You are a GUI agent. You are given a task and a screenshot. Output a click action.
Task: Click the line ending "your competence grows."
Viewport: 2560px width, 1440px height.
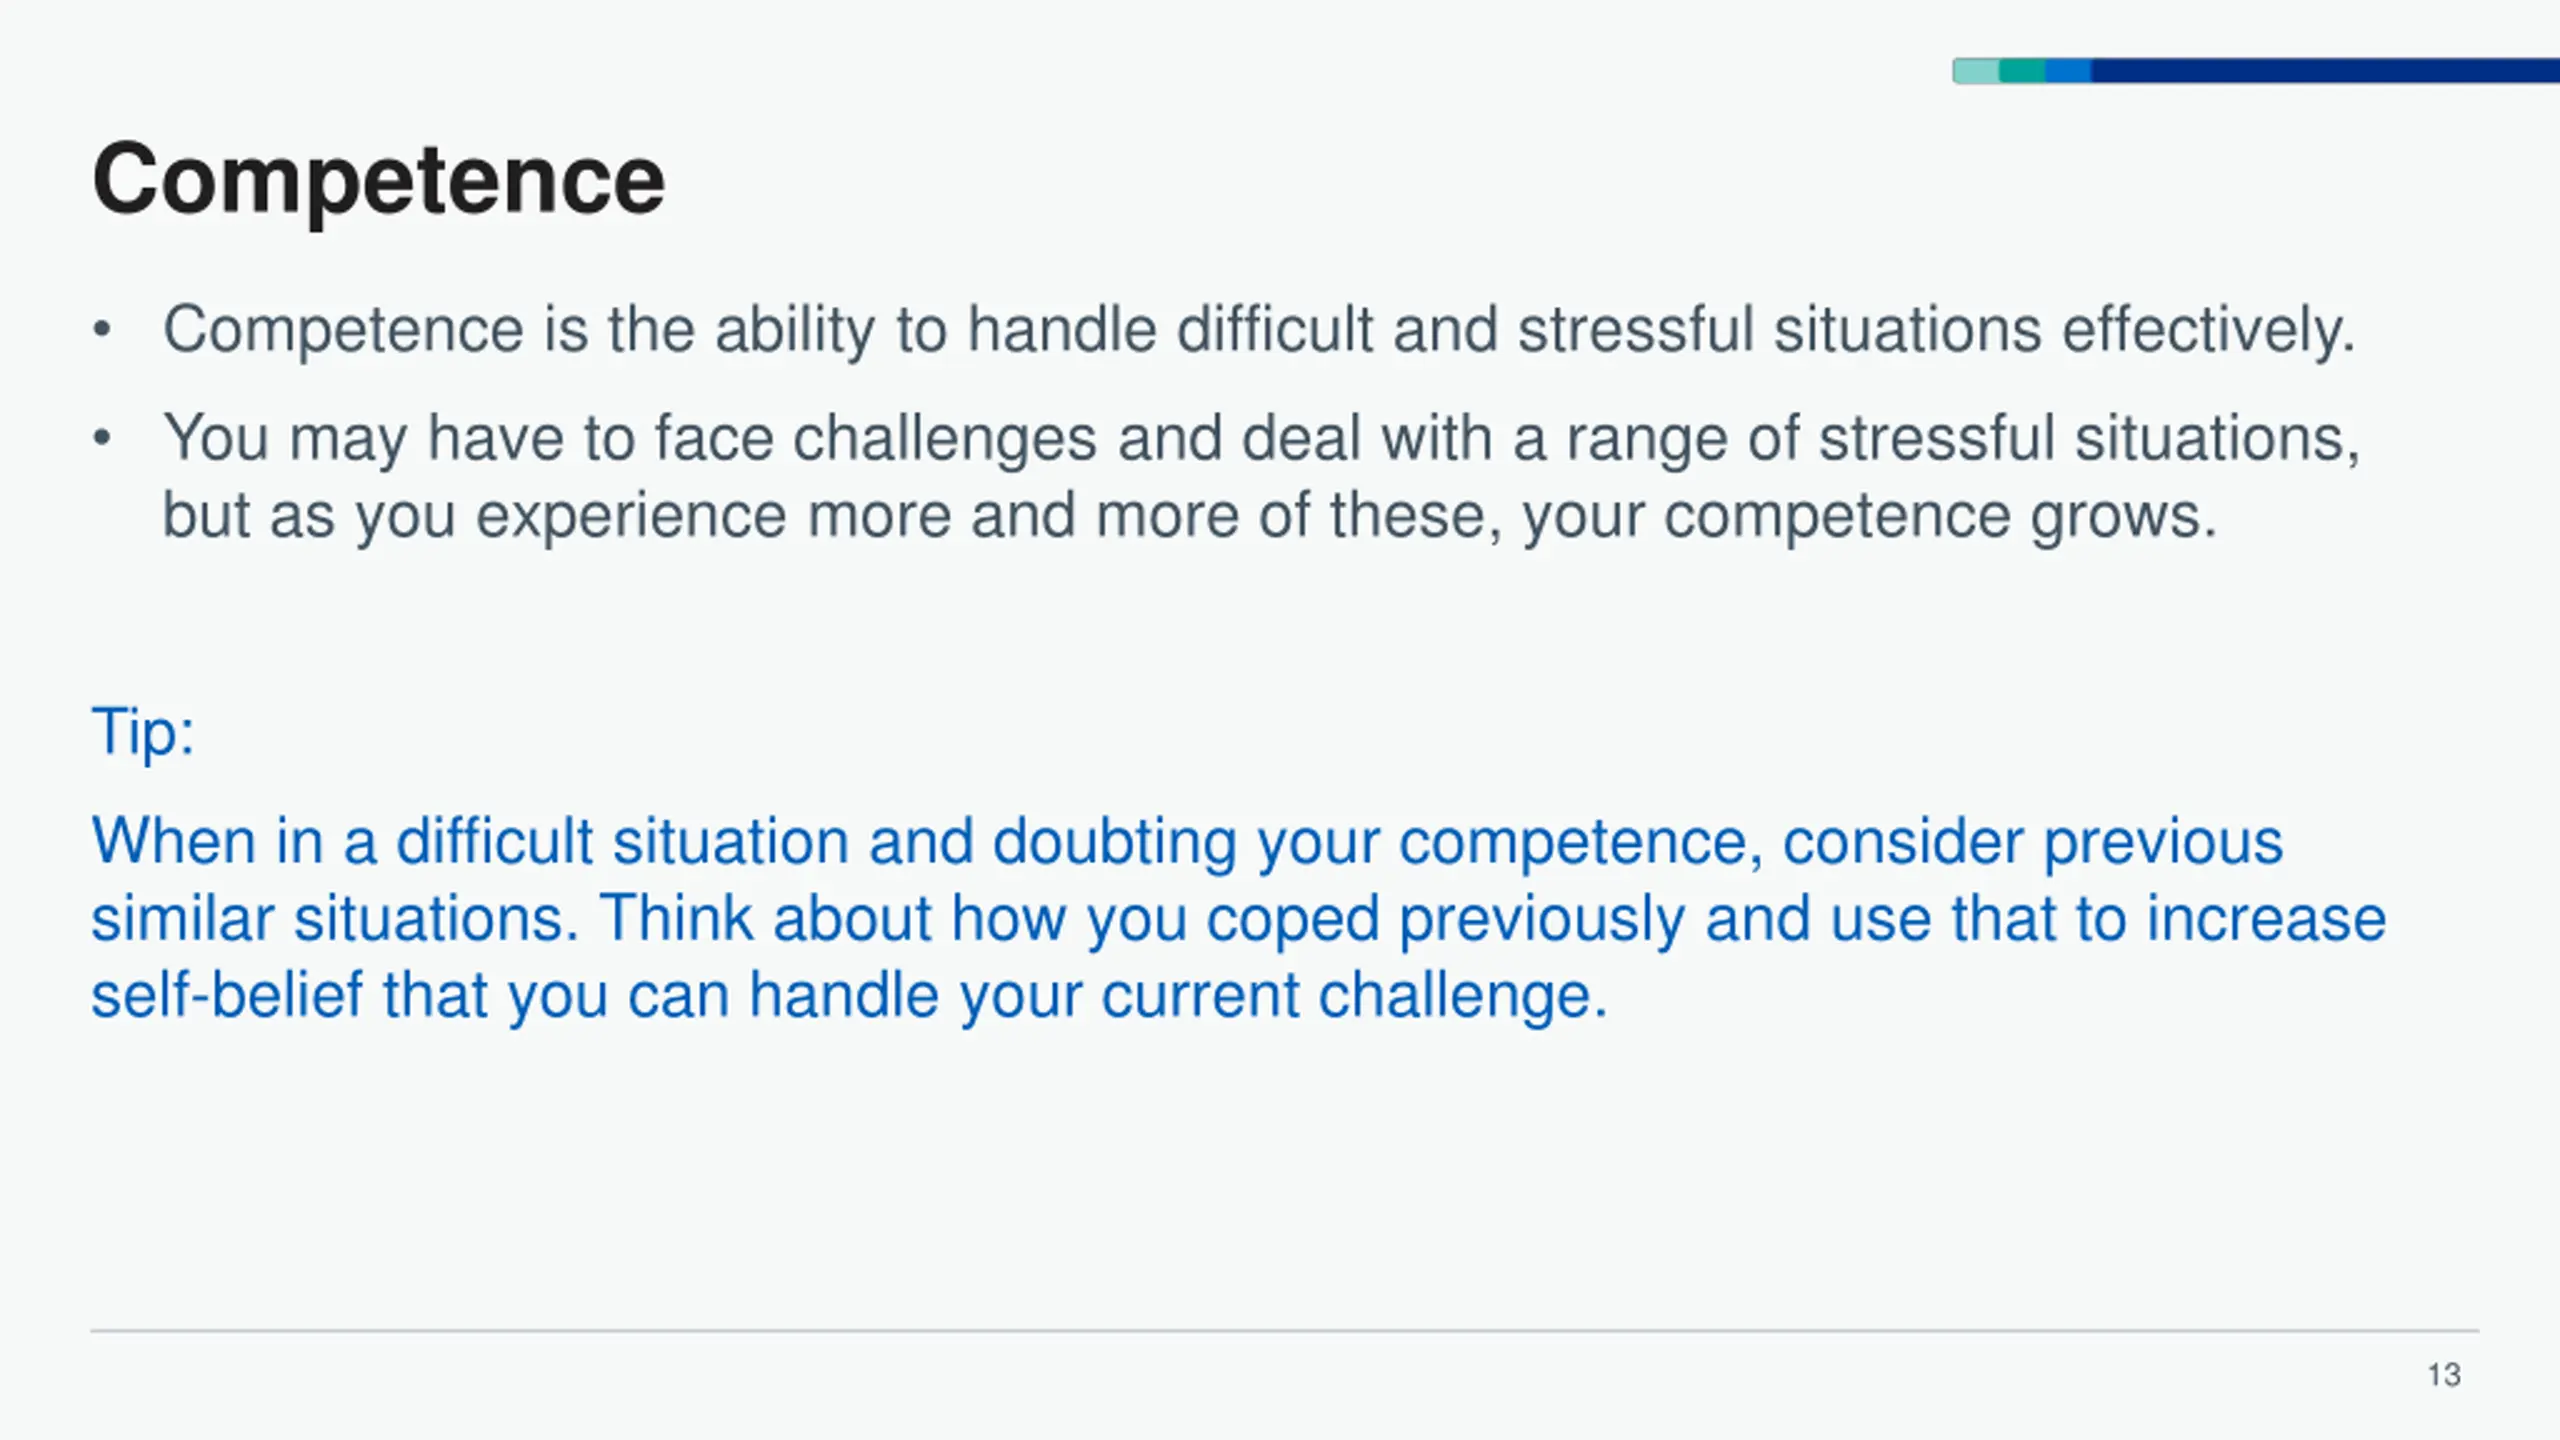(x=1190, y=516)
